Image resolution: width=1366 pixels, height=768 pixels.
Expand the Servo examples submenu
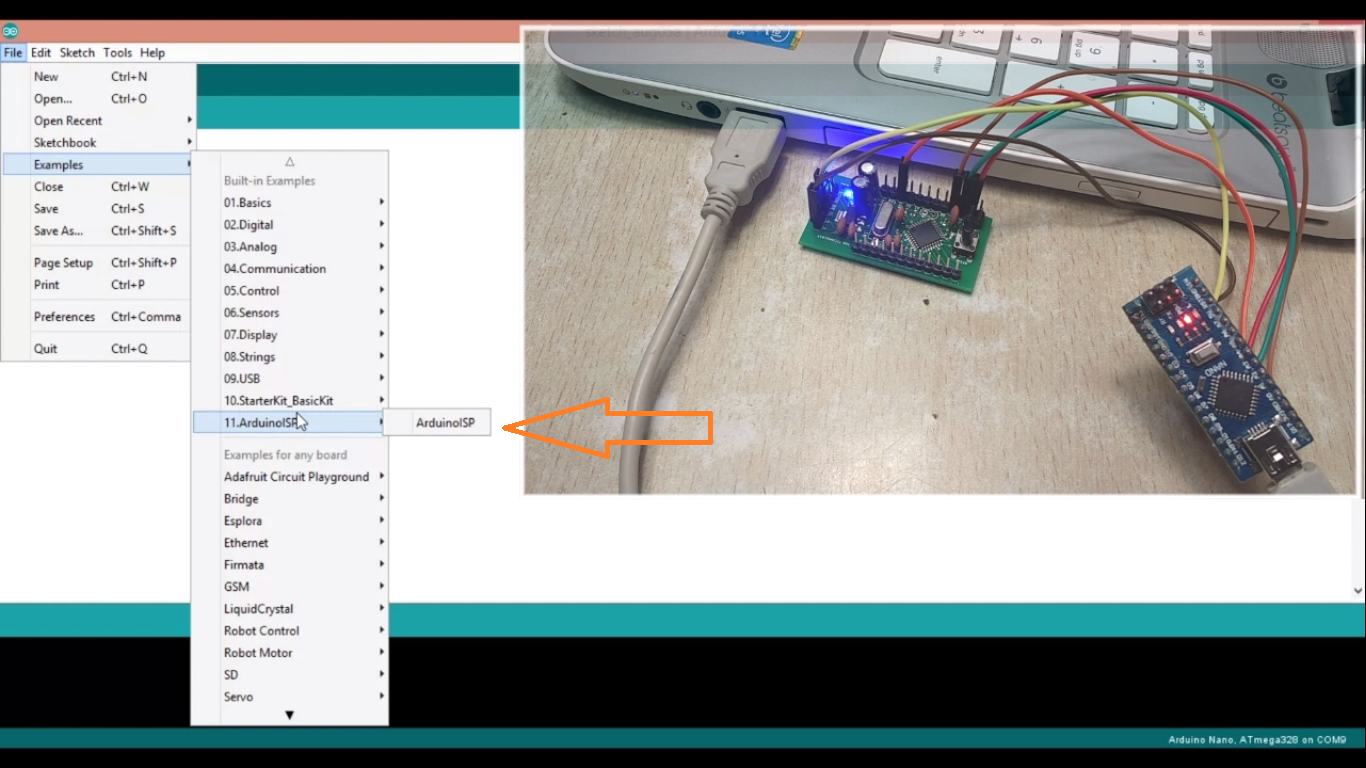pos(238,696)
